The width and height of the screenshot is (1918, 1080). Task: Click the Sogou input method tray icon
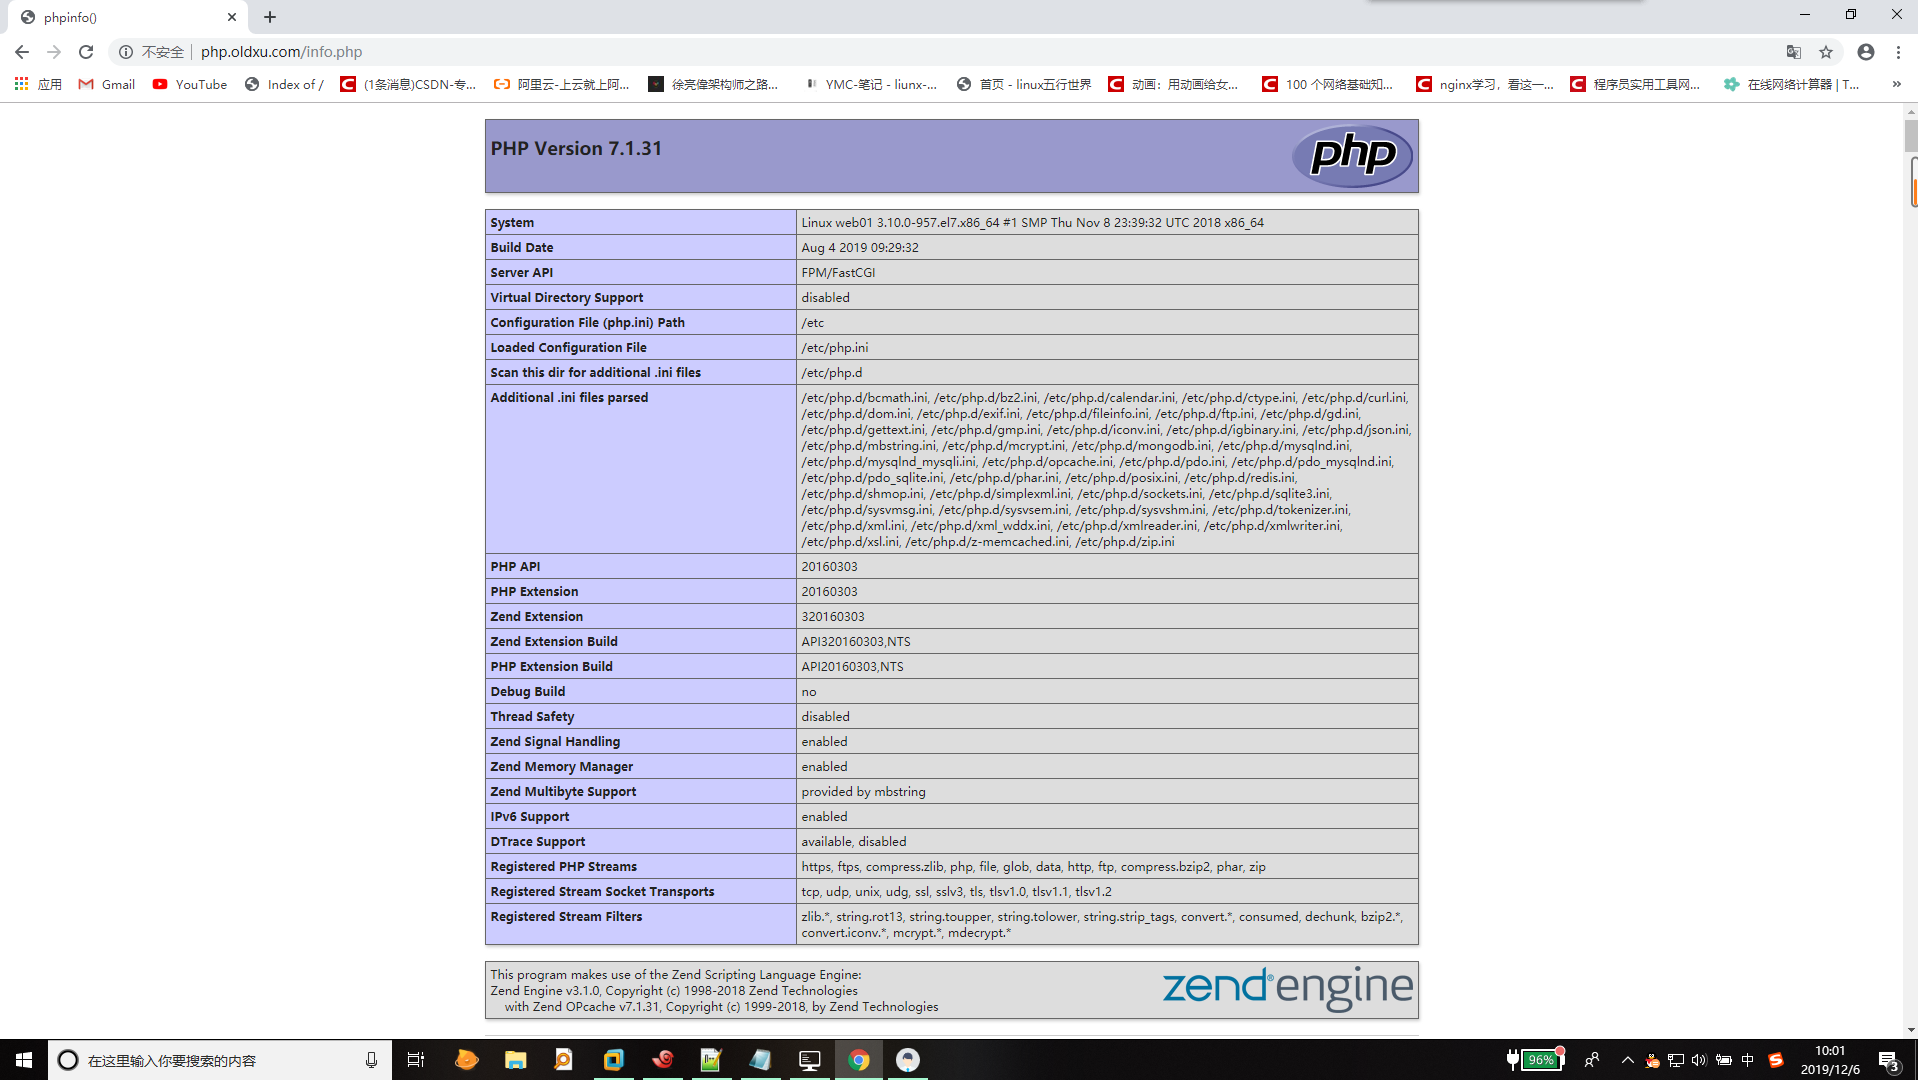[x=1776, y=1060]
